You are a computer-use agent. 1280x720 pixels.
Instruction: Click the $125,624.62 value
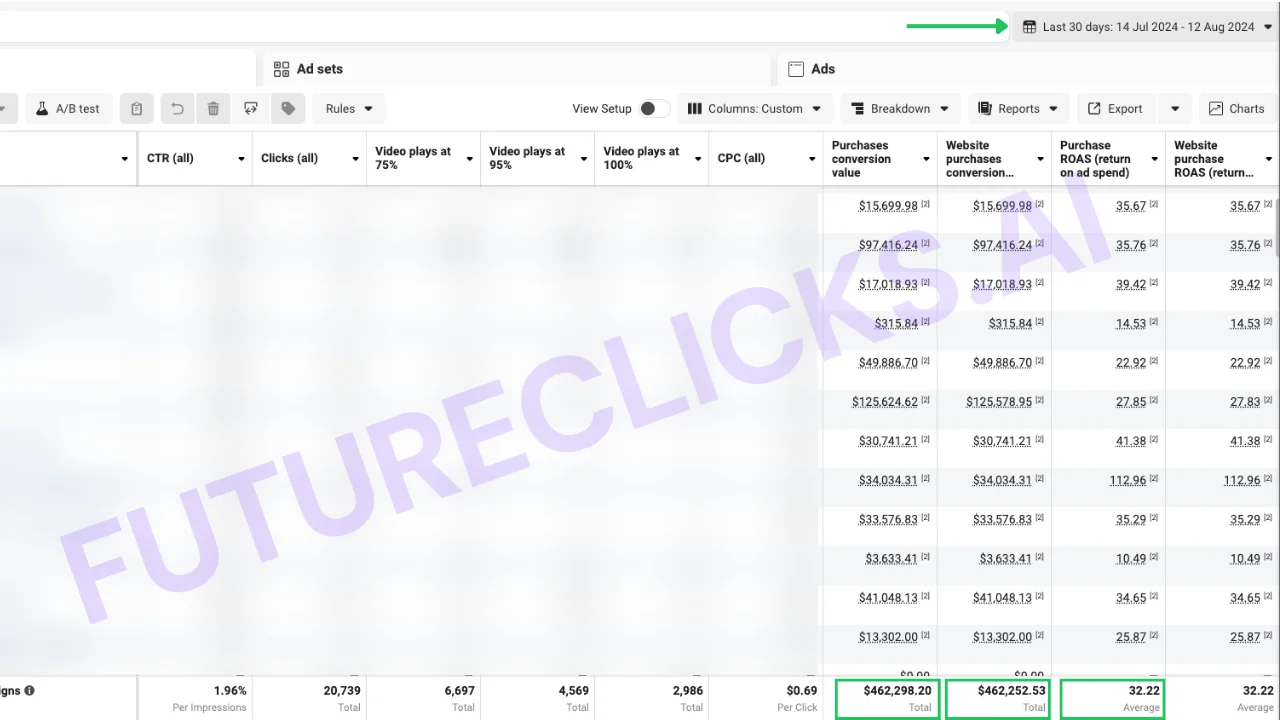[x=885, y=402]
